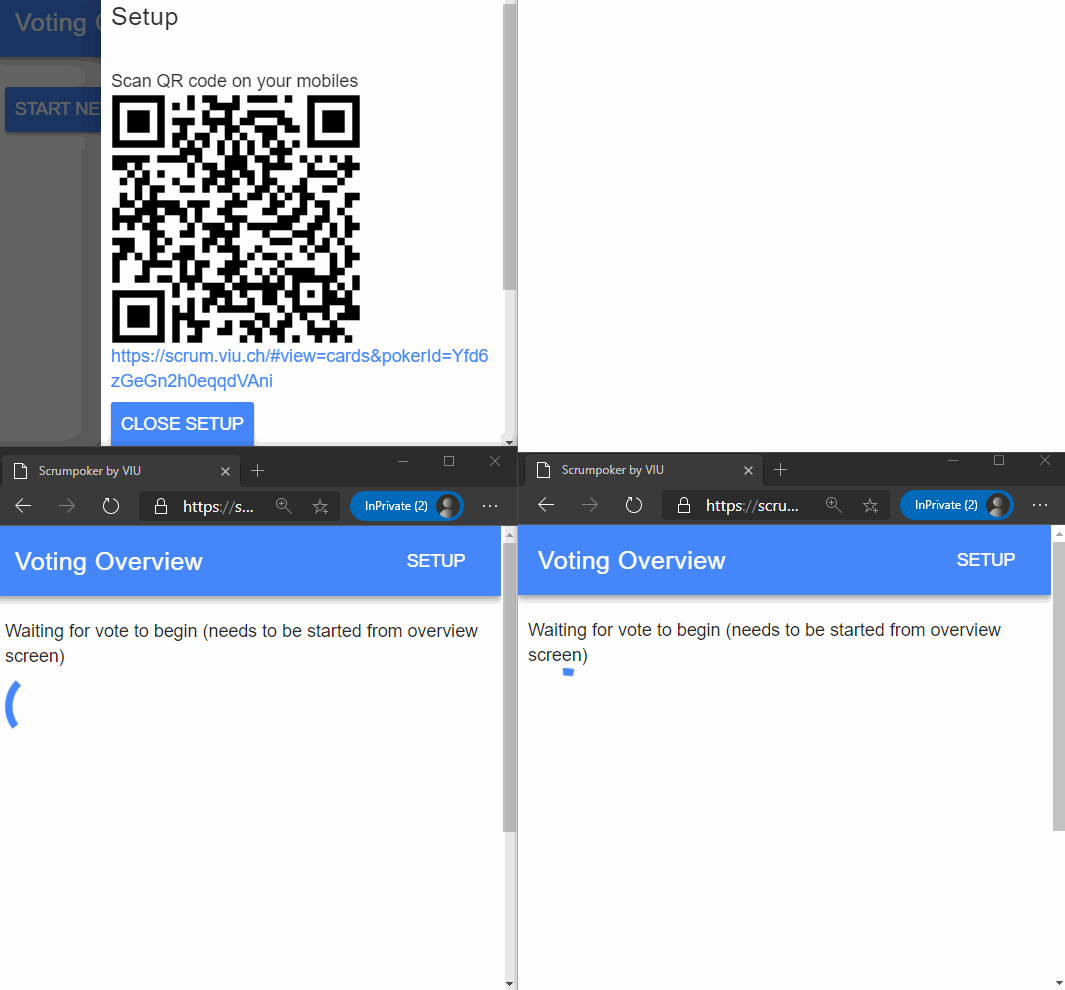Add left page to favorites star
1065x990 pixels.
[x=320, y=506]
